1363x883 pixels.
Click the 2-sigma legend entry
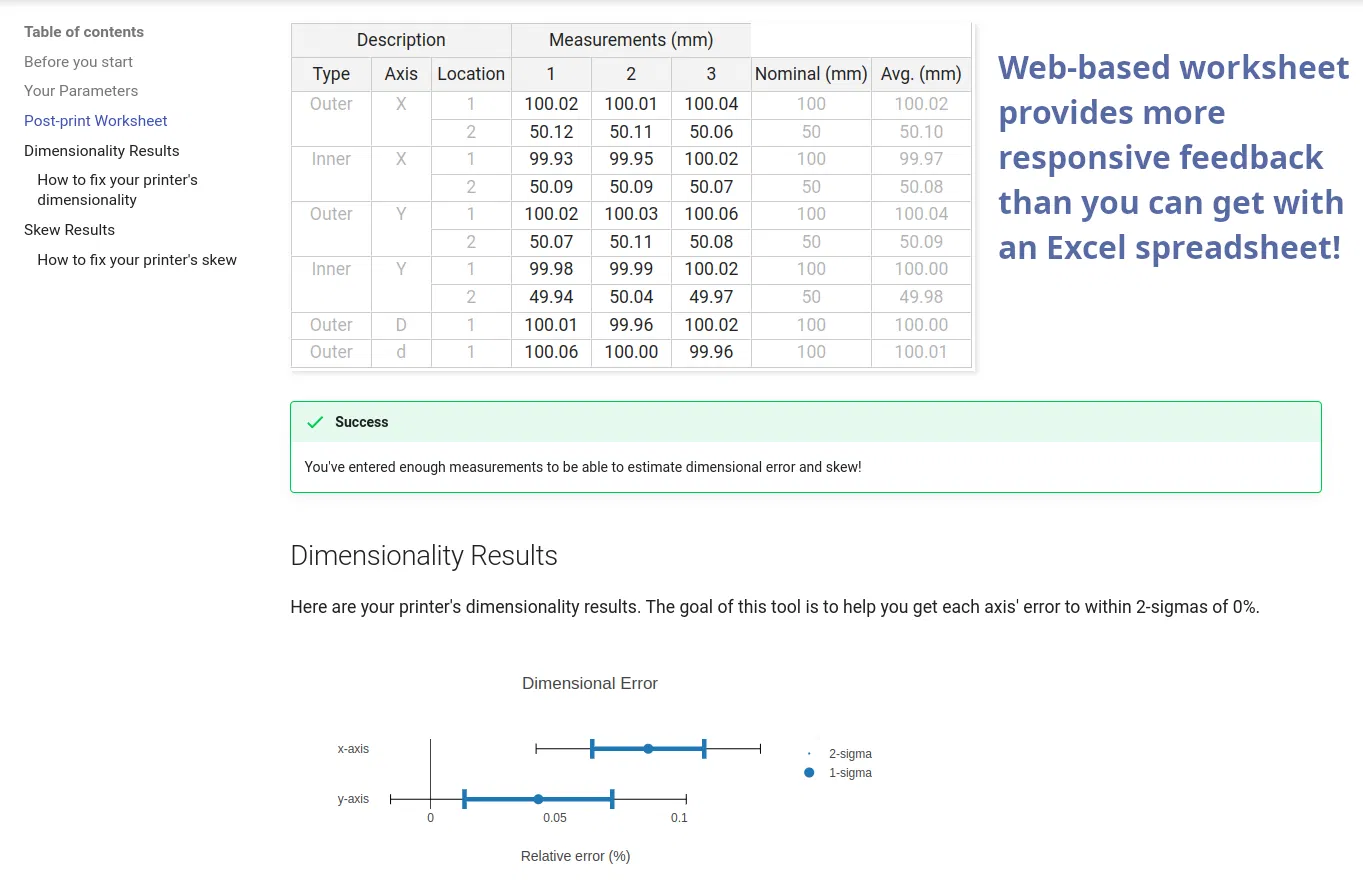tap(849, 754)
